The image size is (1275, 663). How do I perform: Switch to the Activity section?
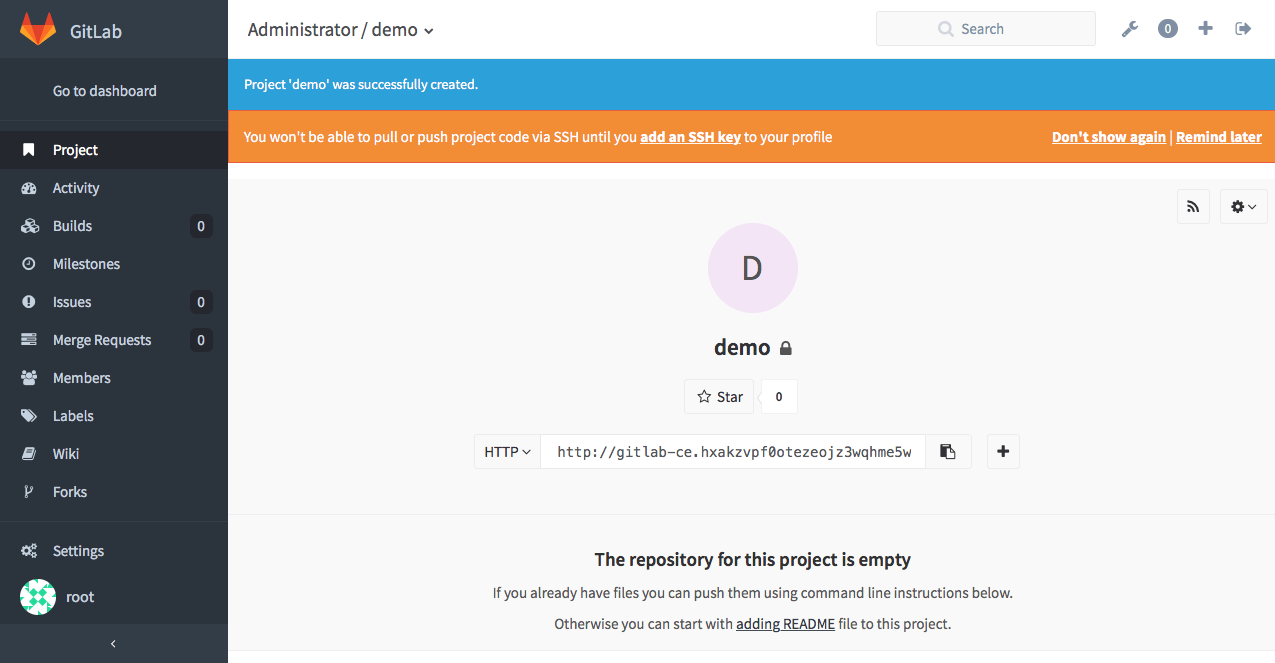coord(75,187)
